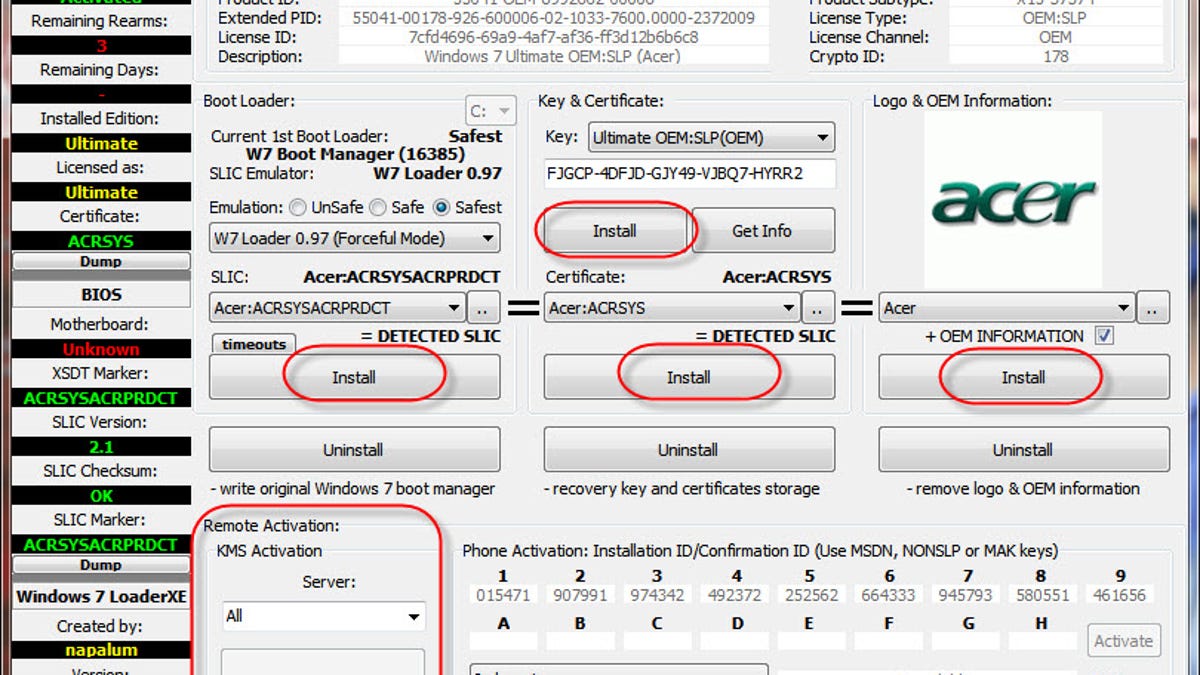
Task: Click the Crypto ID value 178
Action: 1055,56
